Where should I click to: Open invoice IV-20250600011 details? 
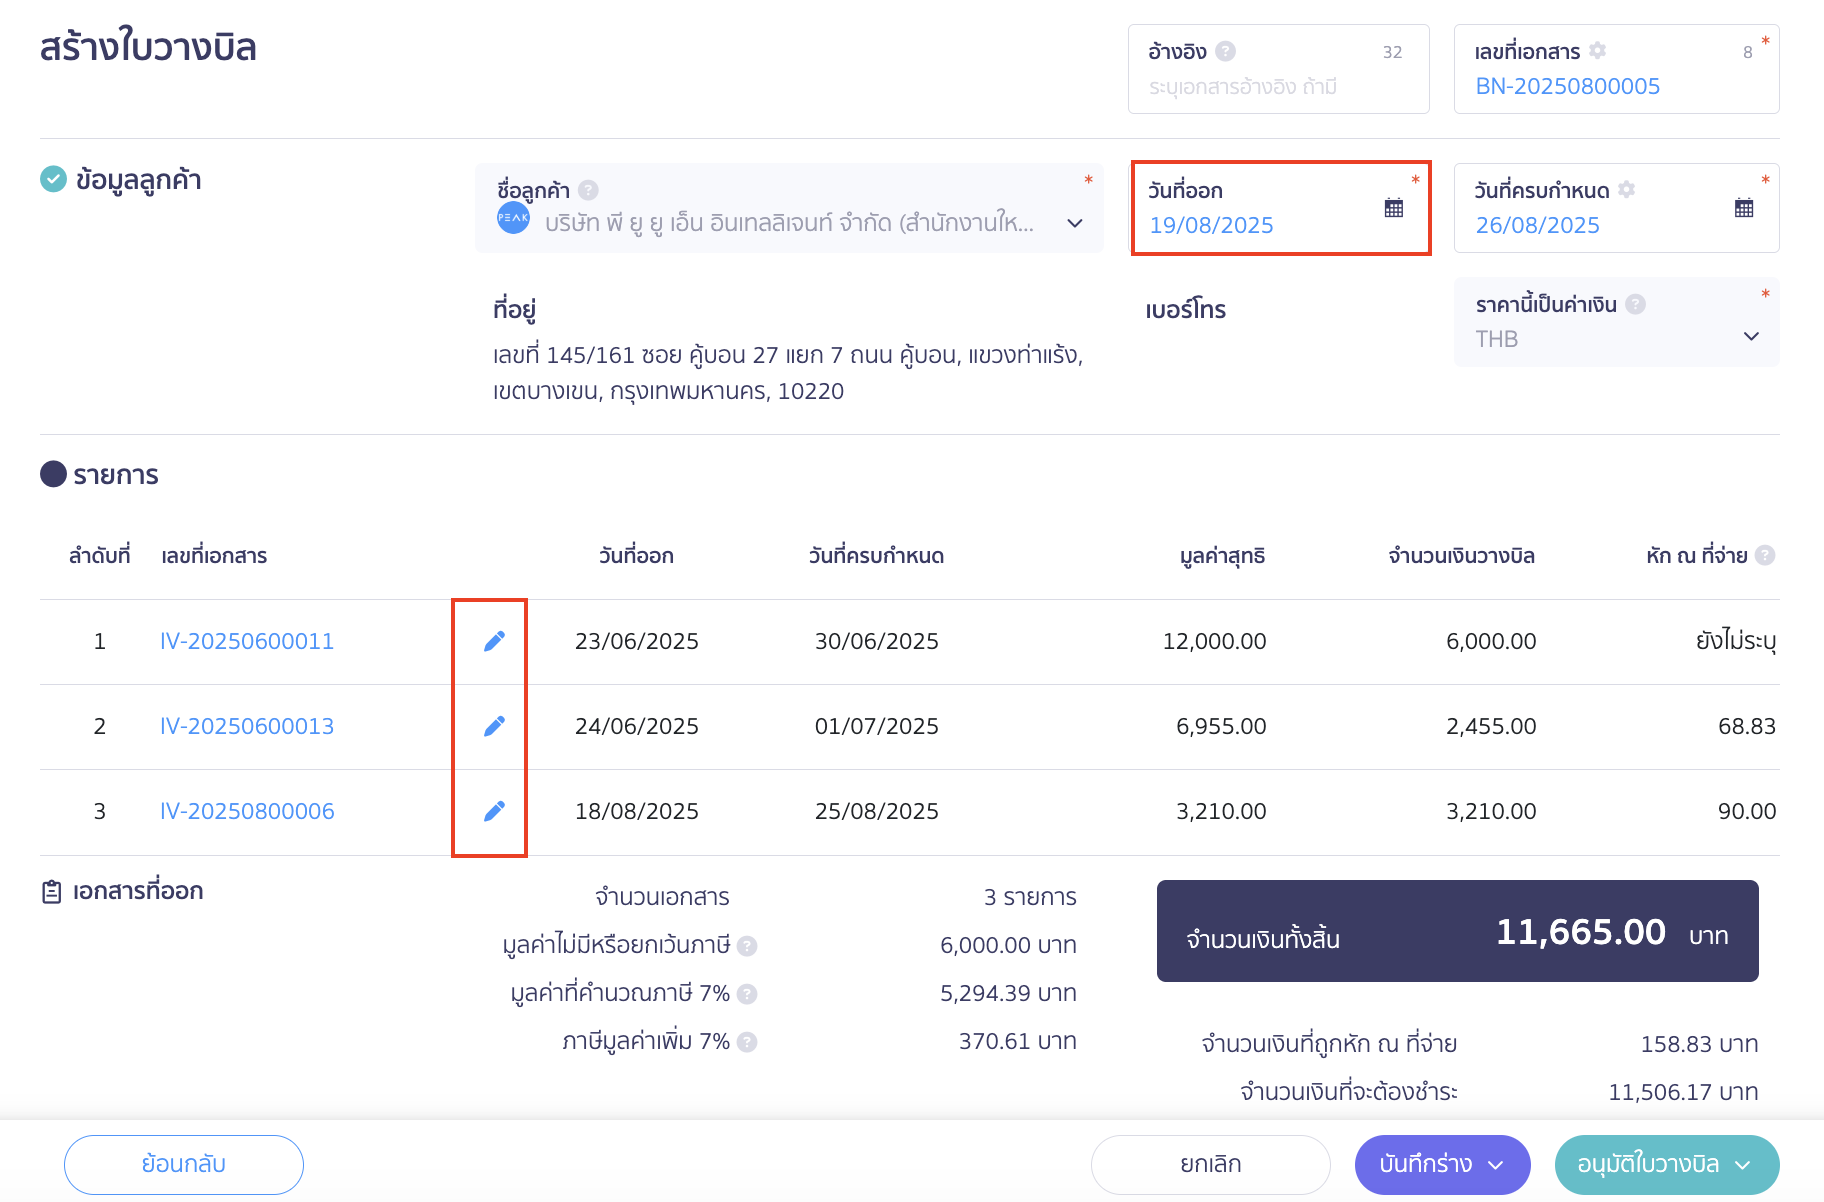[x=246, y=641]
